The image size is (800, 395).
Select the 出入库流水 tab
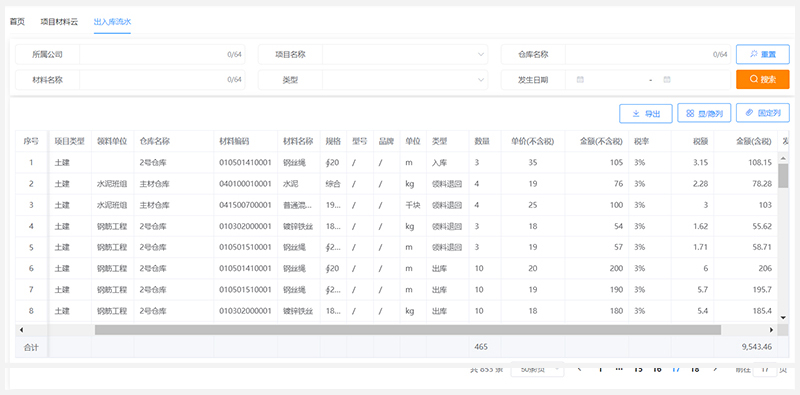112,22
